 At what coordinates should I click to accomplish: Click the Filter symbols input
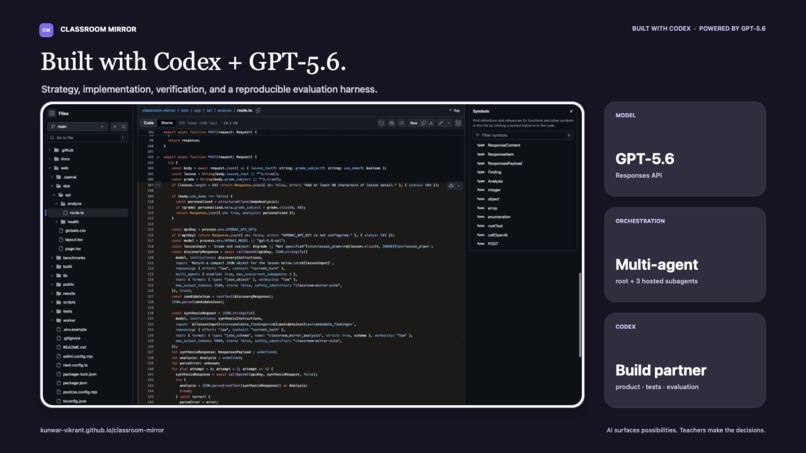click(x=522, y=135)
